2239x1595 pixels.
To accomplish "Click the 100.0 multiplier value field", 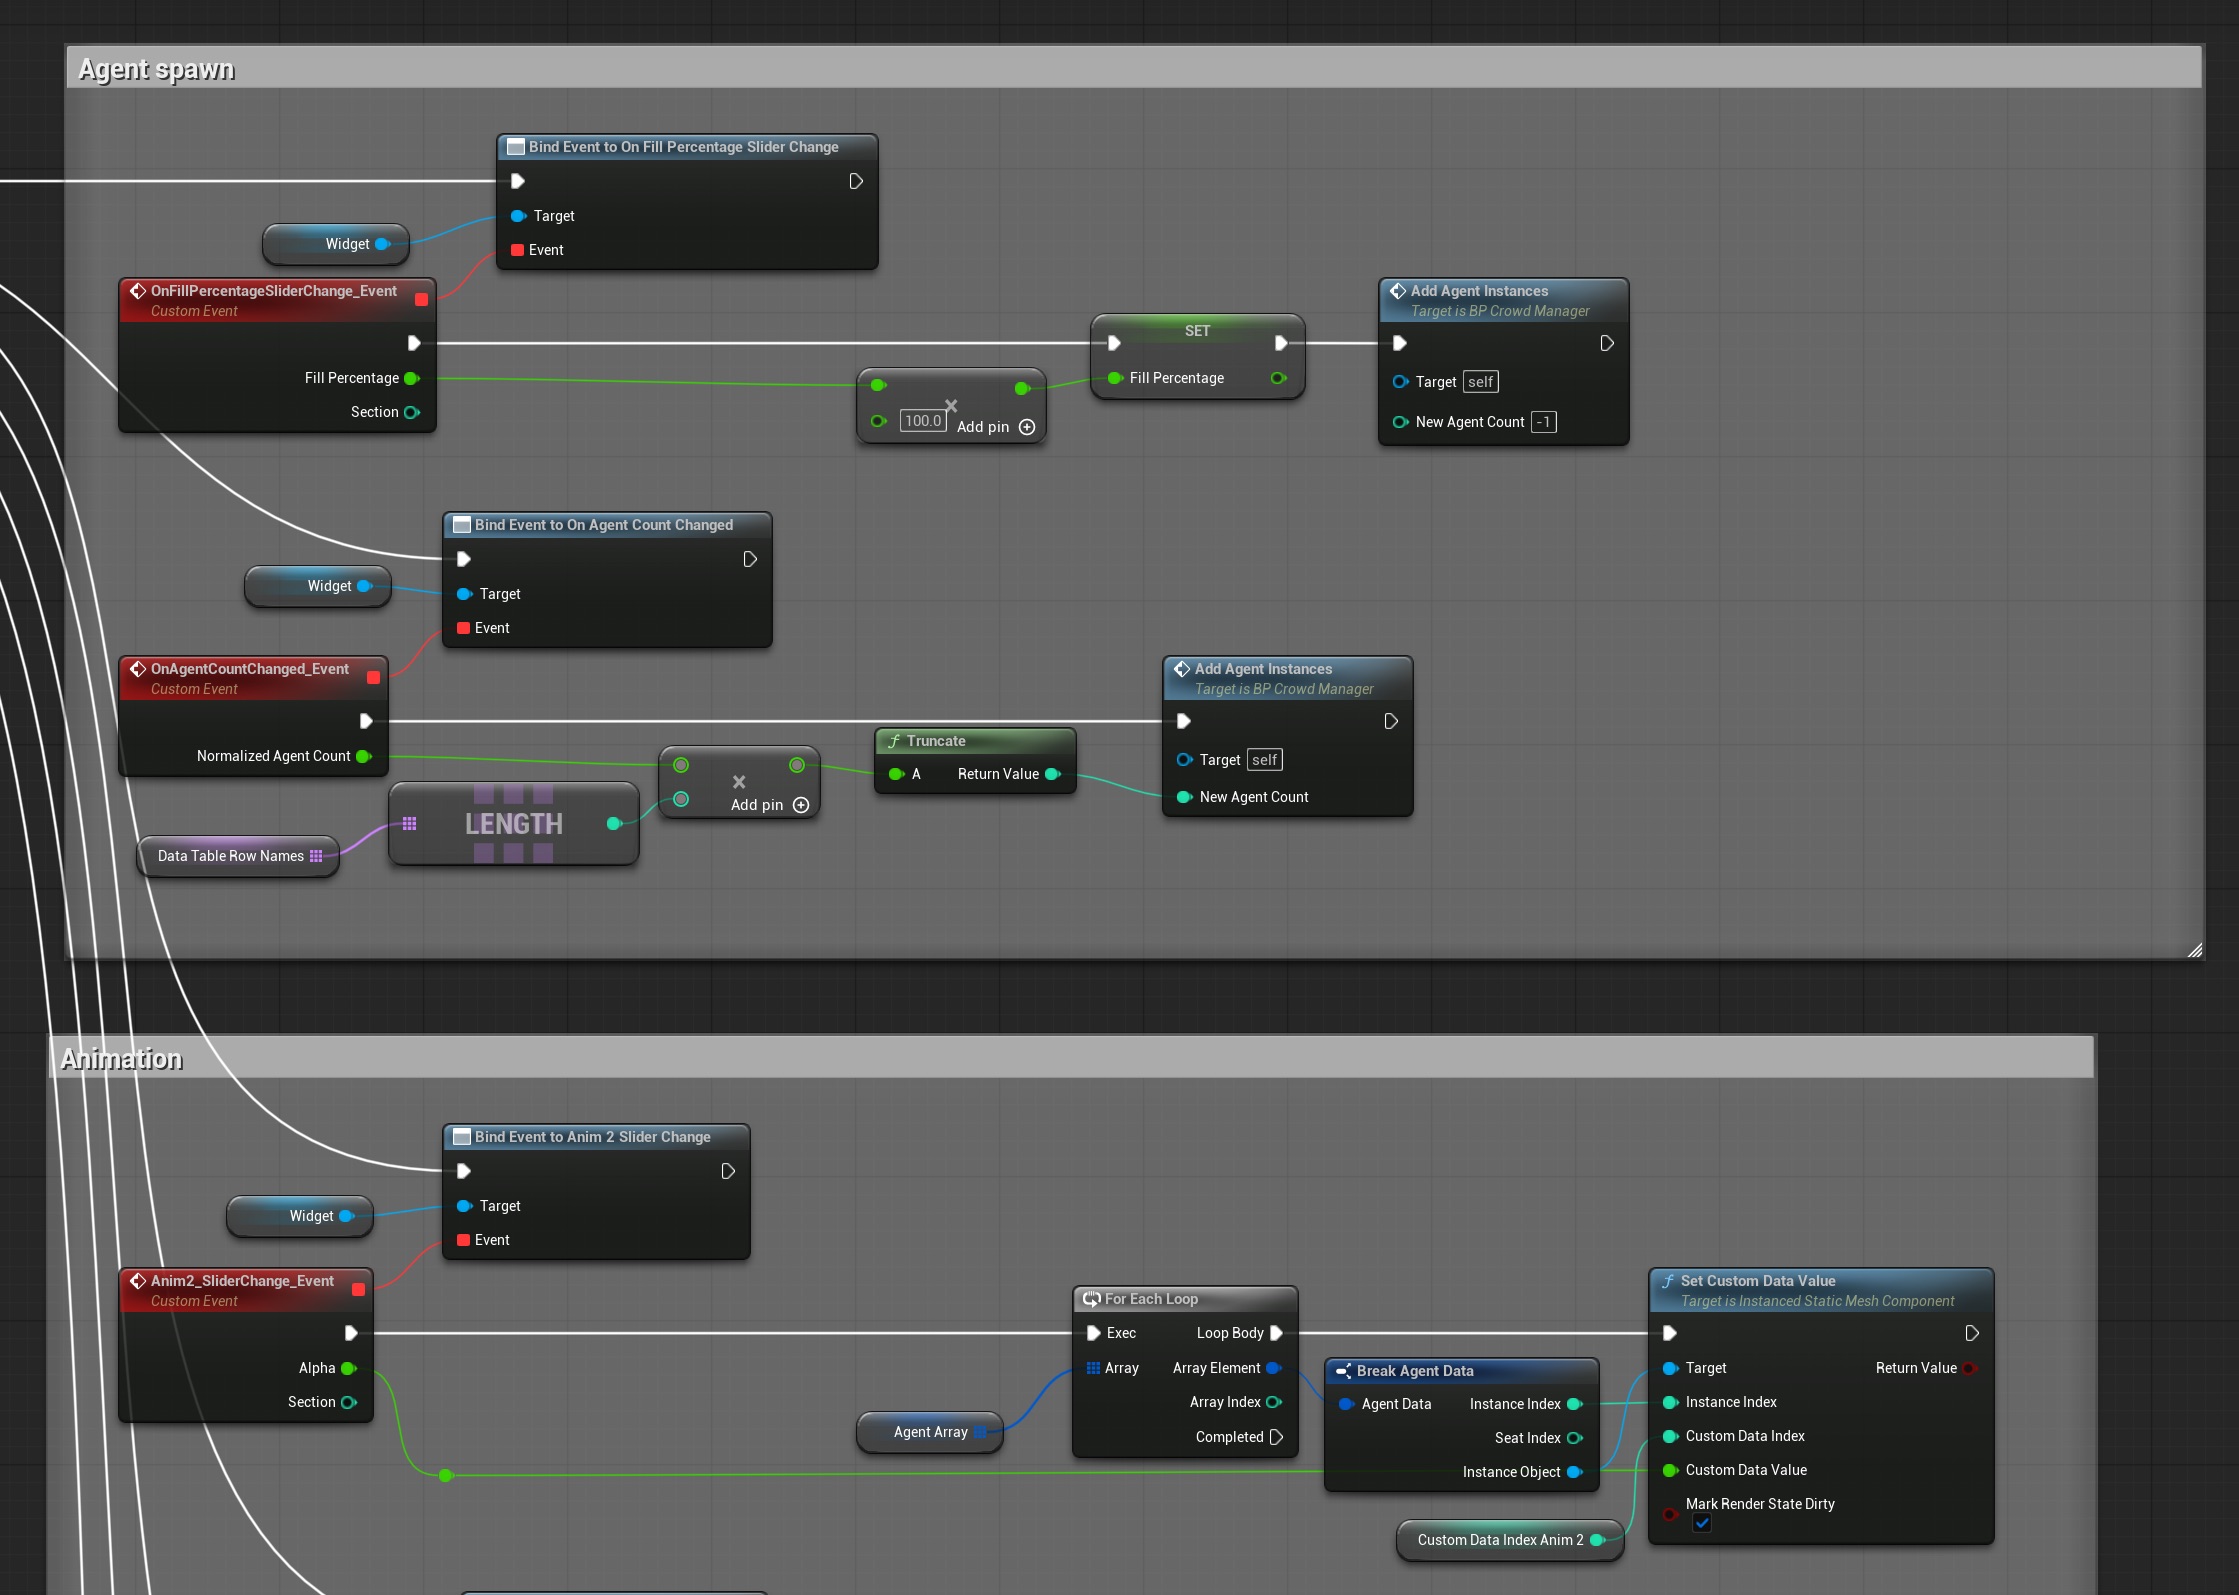I will pos(923,421).
